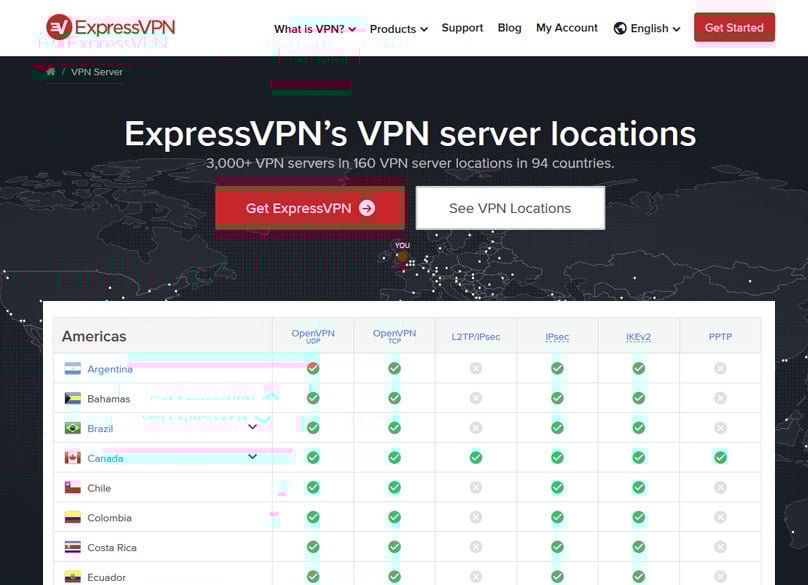
Task: Click the Colombia row label
Action: (109, 518)
